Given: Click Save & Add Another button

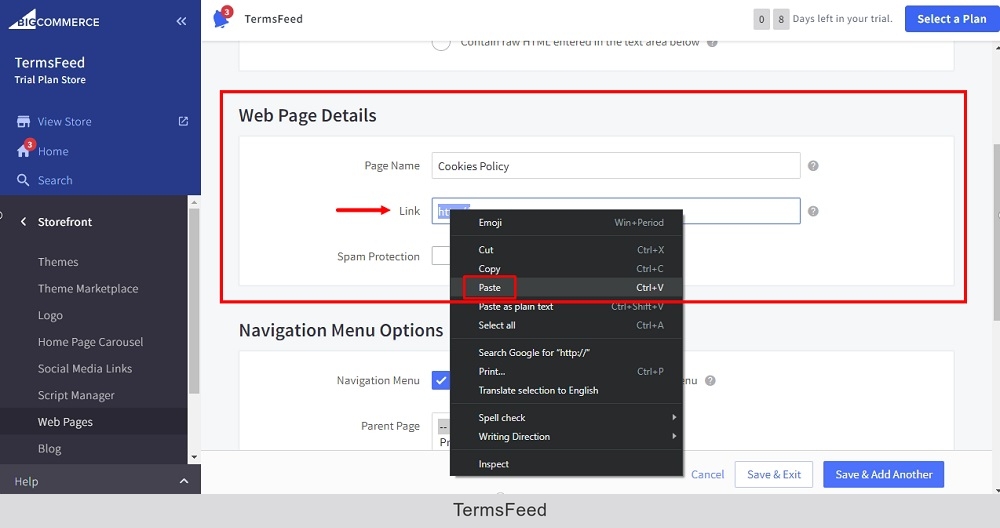Looking at the screenshot, I should click(x=883, y=474).
